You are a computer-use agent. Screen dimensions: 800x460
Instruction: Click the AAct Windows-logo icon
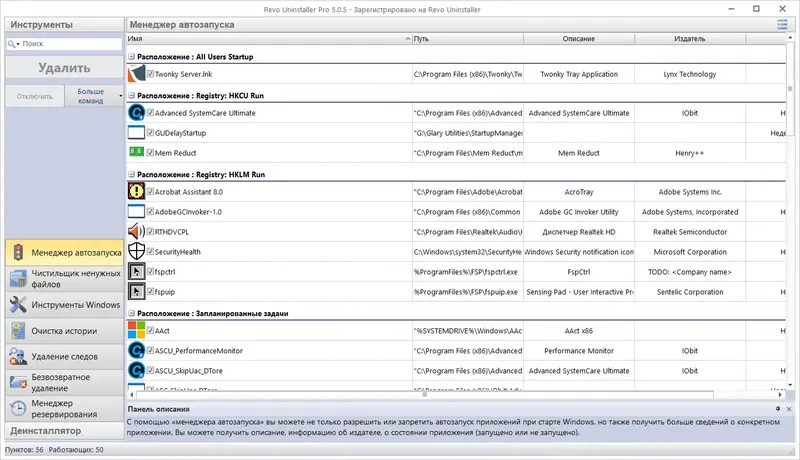coord(136,330)
